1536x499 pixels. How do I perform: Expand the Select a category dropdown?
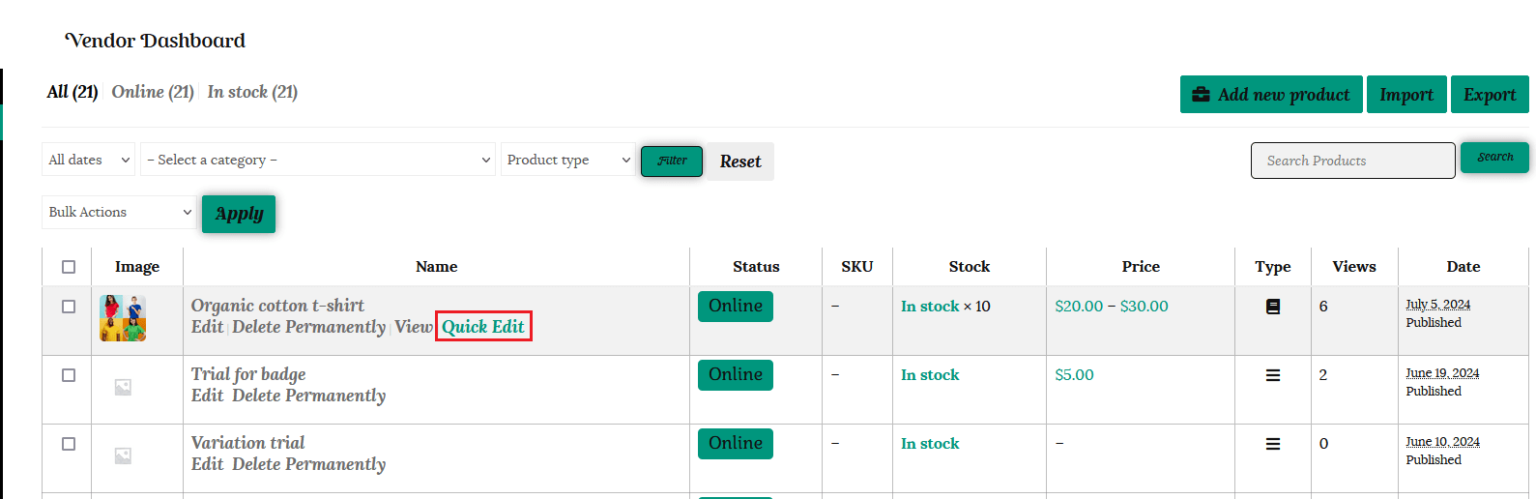point(318,160)
